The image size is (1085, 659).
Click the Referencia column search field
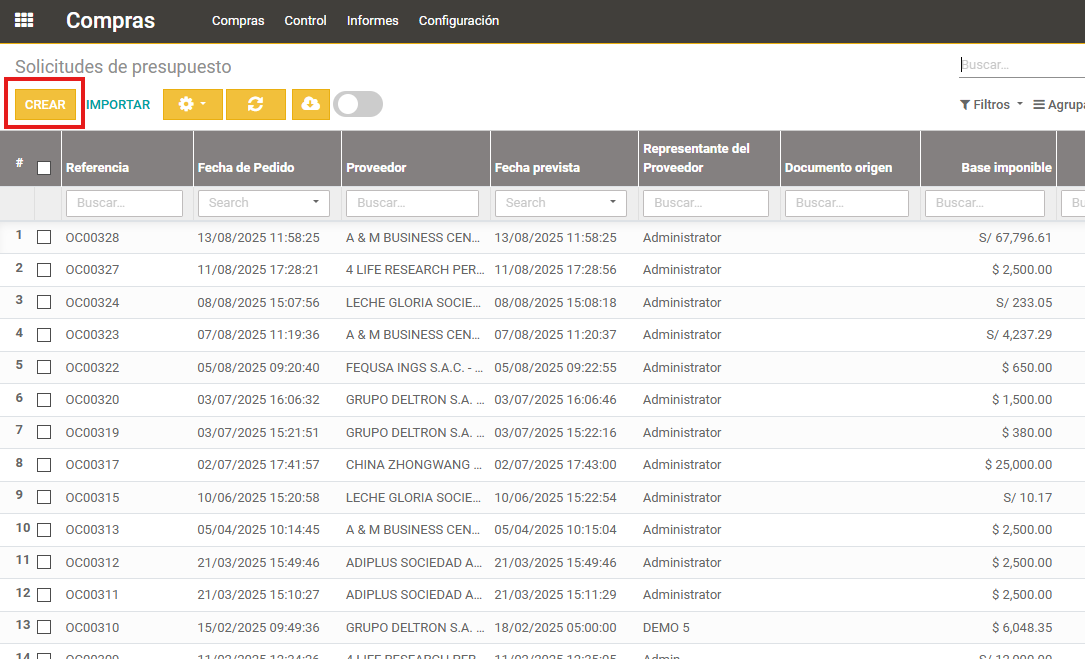coord(124,203)
